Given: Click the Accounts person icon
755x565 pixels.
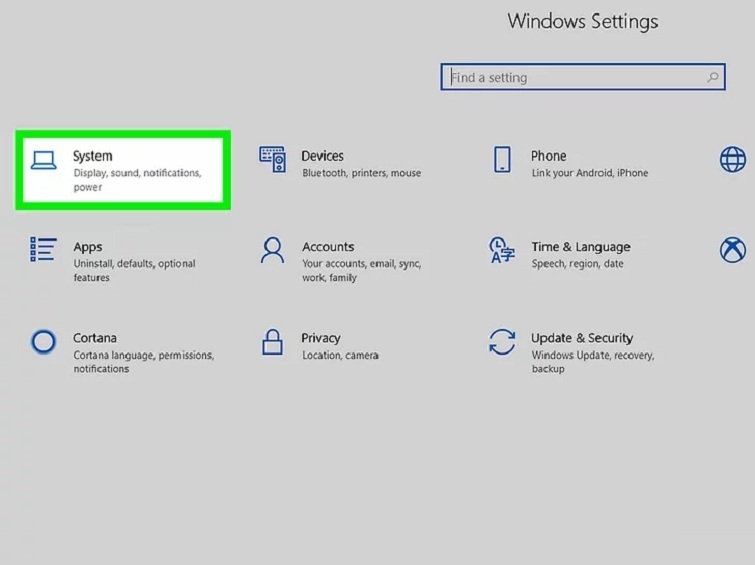Looking at the screenshot, I should point(272,250).
